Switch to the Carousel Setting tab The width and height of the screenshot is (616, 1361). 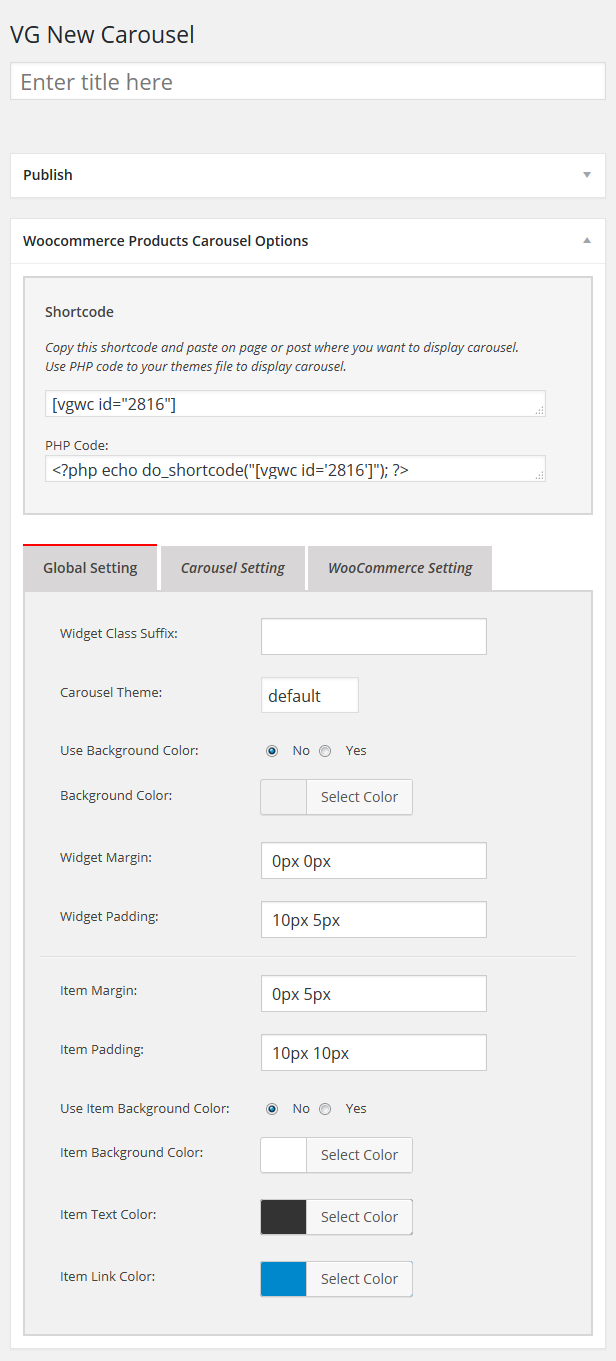(x=232, y=568)
